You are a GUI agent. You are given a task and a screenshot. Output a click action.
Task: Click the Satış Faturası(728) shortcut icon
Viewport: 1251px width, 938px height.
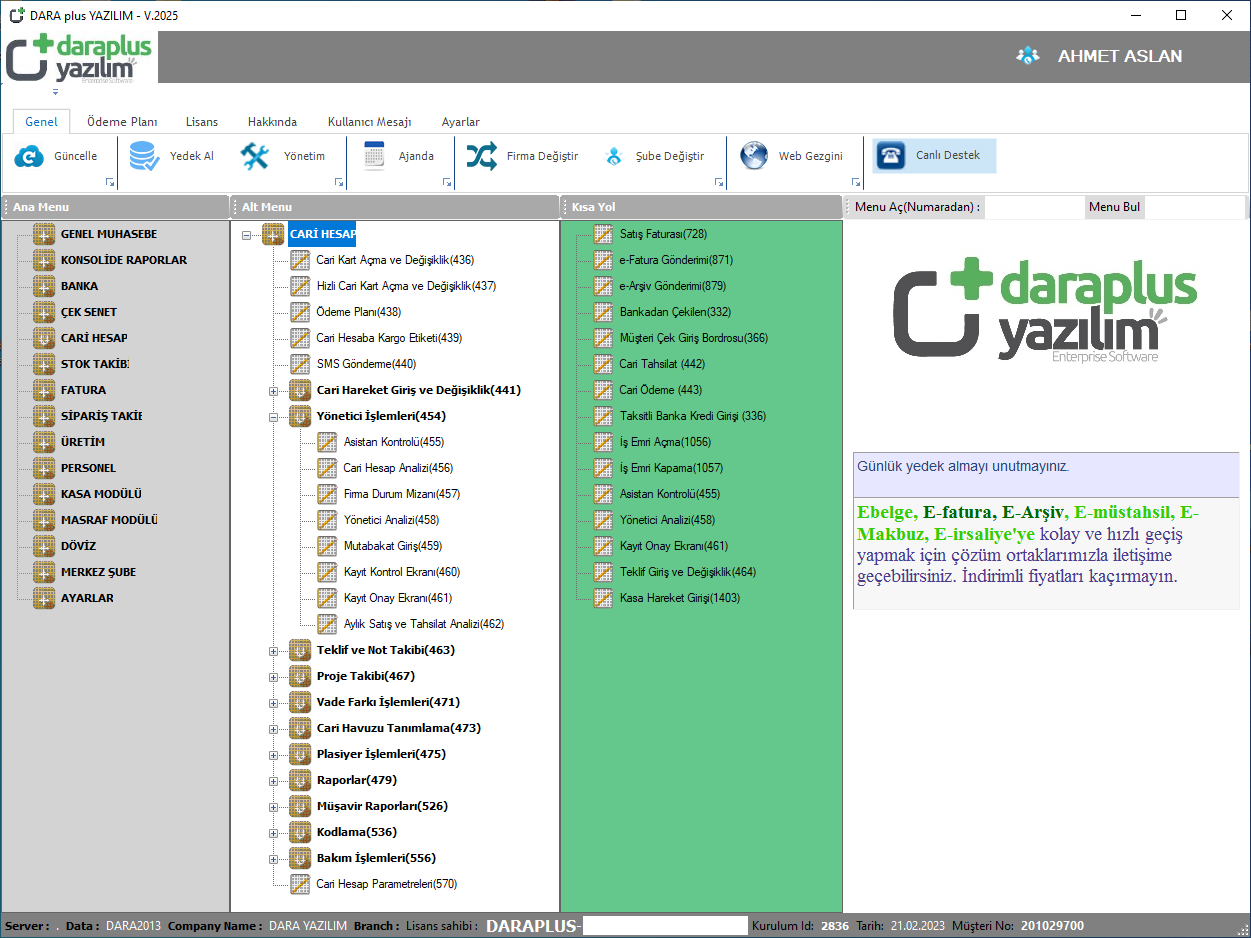point(603,234)
